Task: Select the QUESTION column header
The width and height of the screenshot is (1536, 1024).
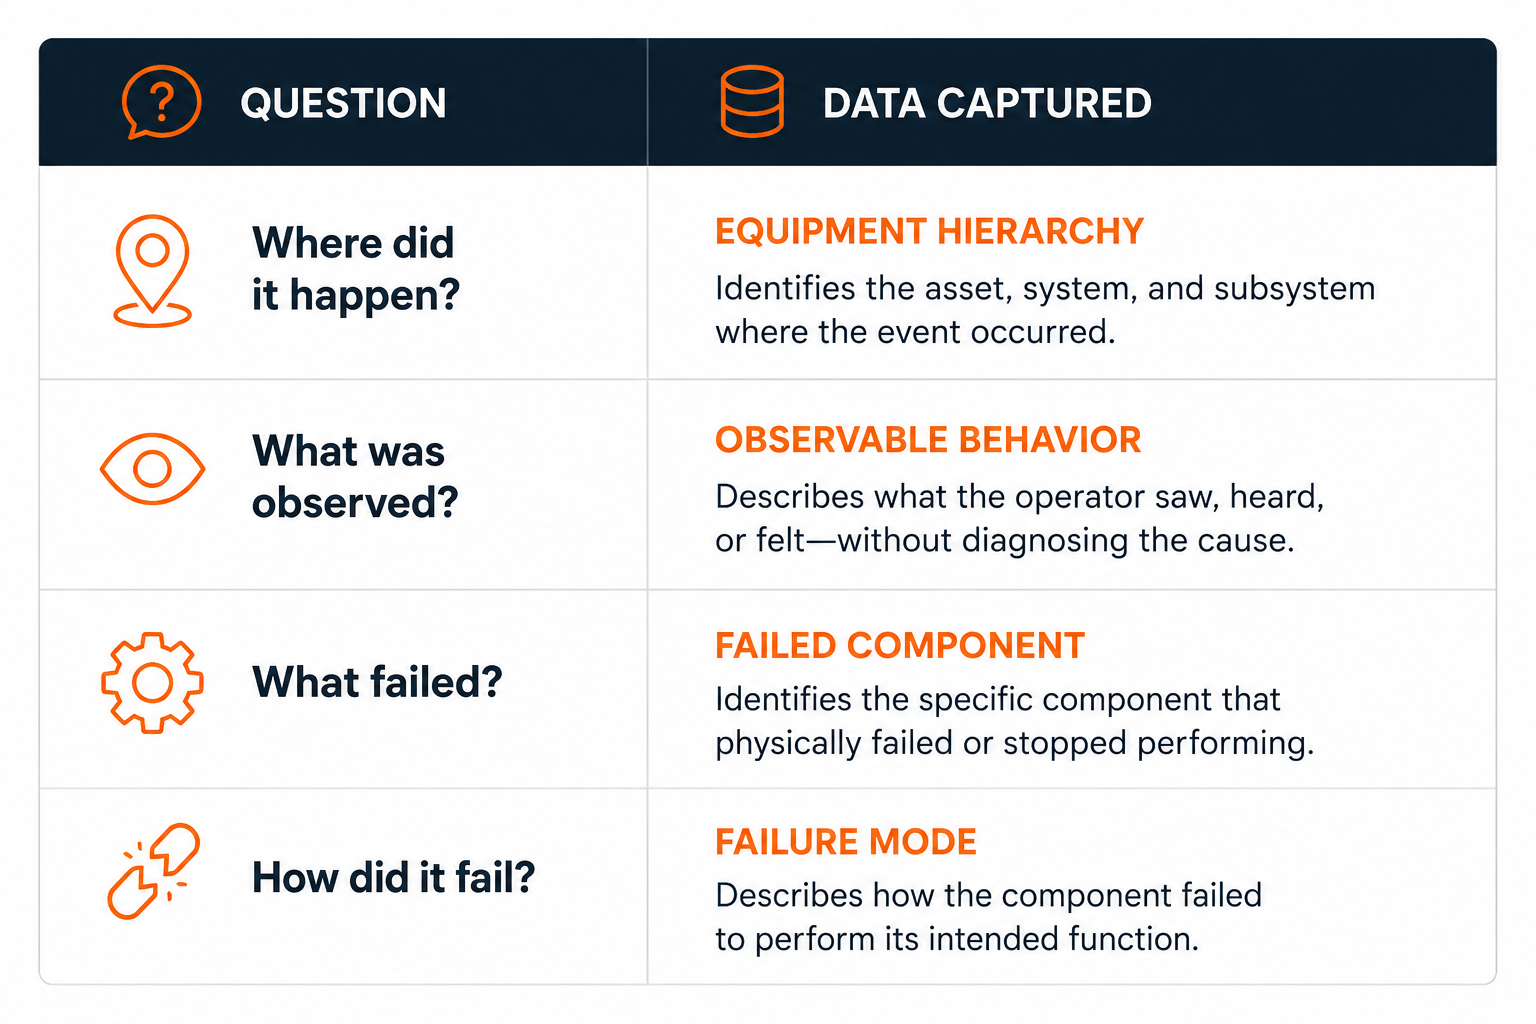Action: tap(343, 103)
